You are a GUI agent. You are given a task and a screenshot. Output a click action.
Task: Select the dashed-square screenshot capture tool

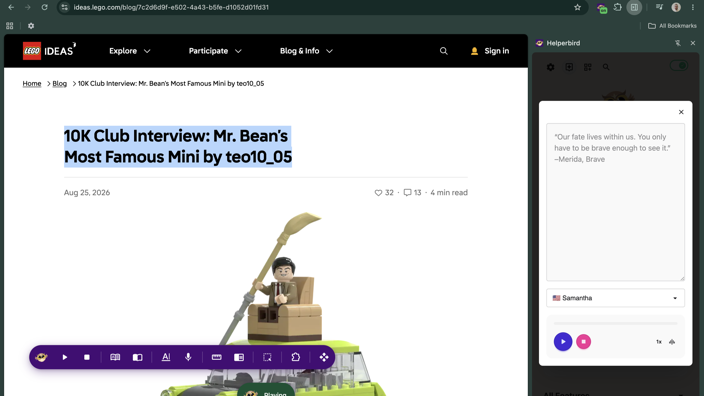[x=267, y=357]
